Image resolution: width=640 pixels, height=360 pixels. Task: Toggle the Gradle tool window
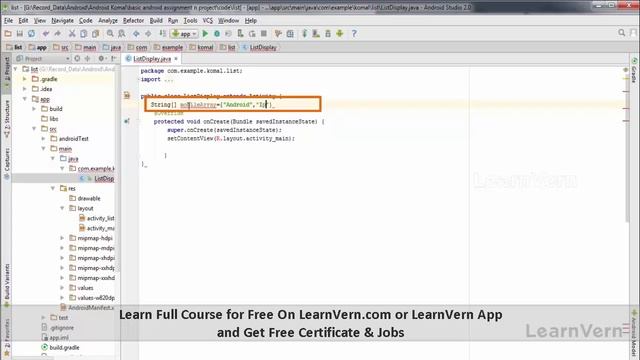point(634,71)
